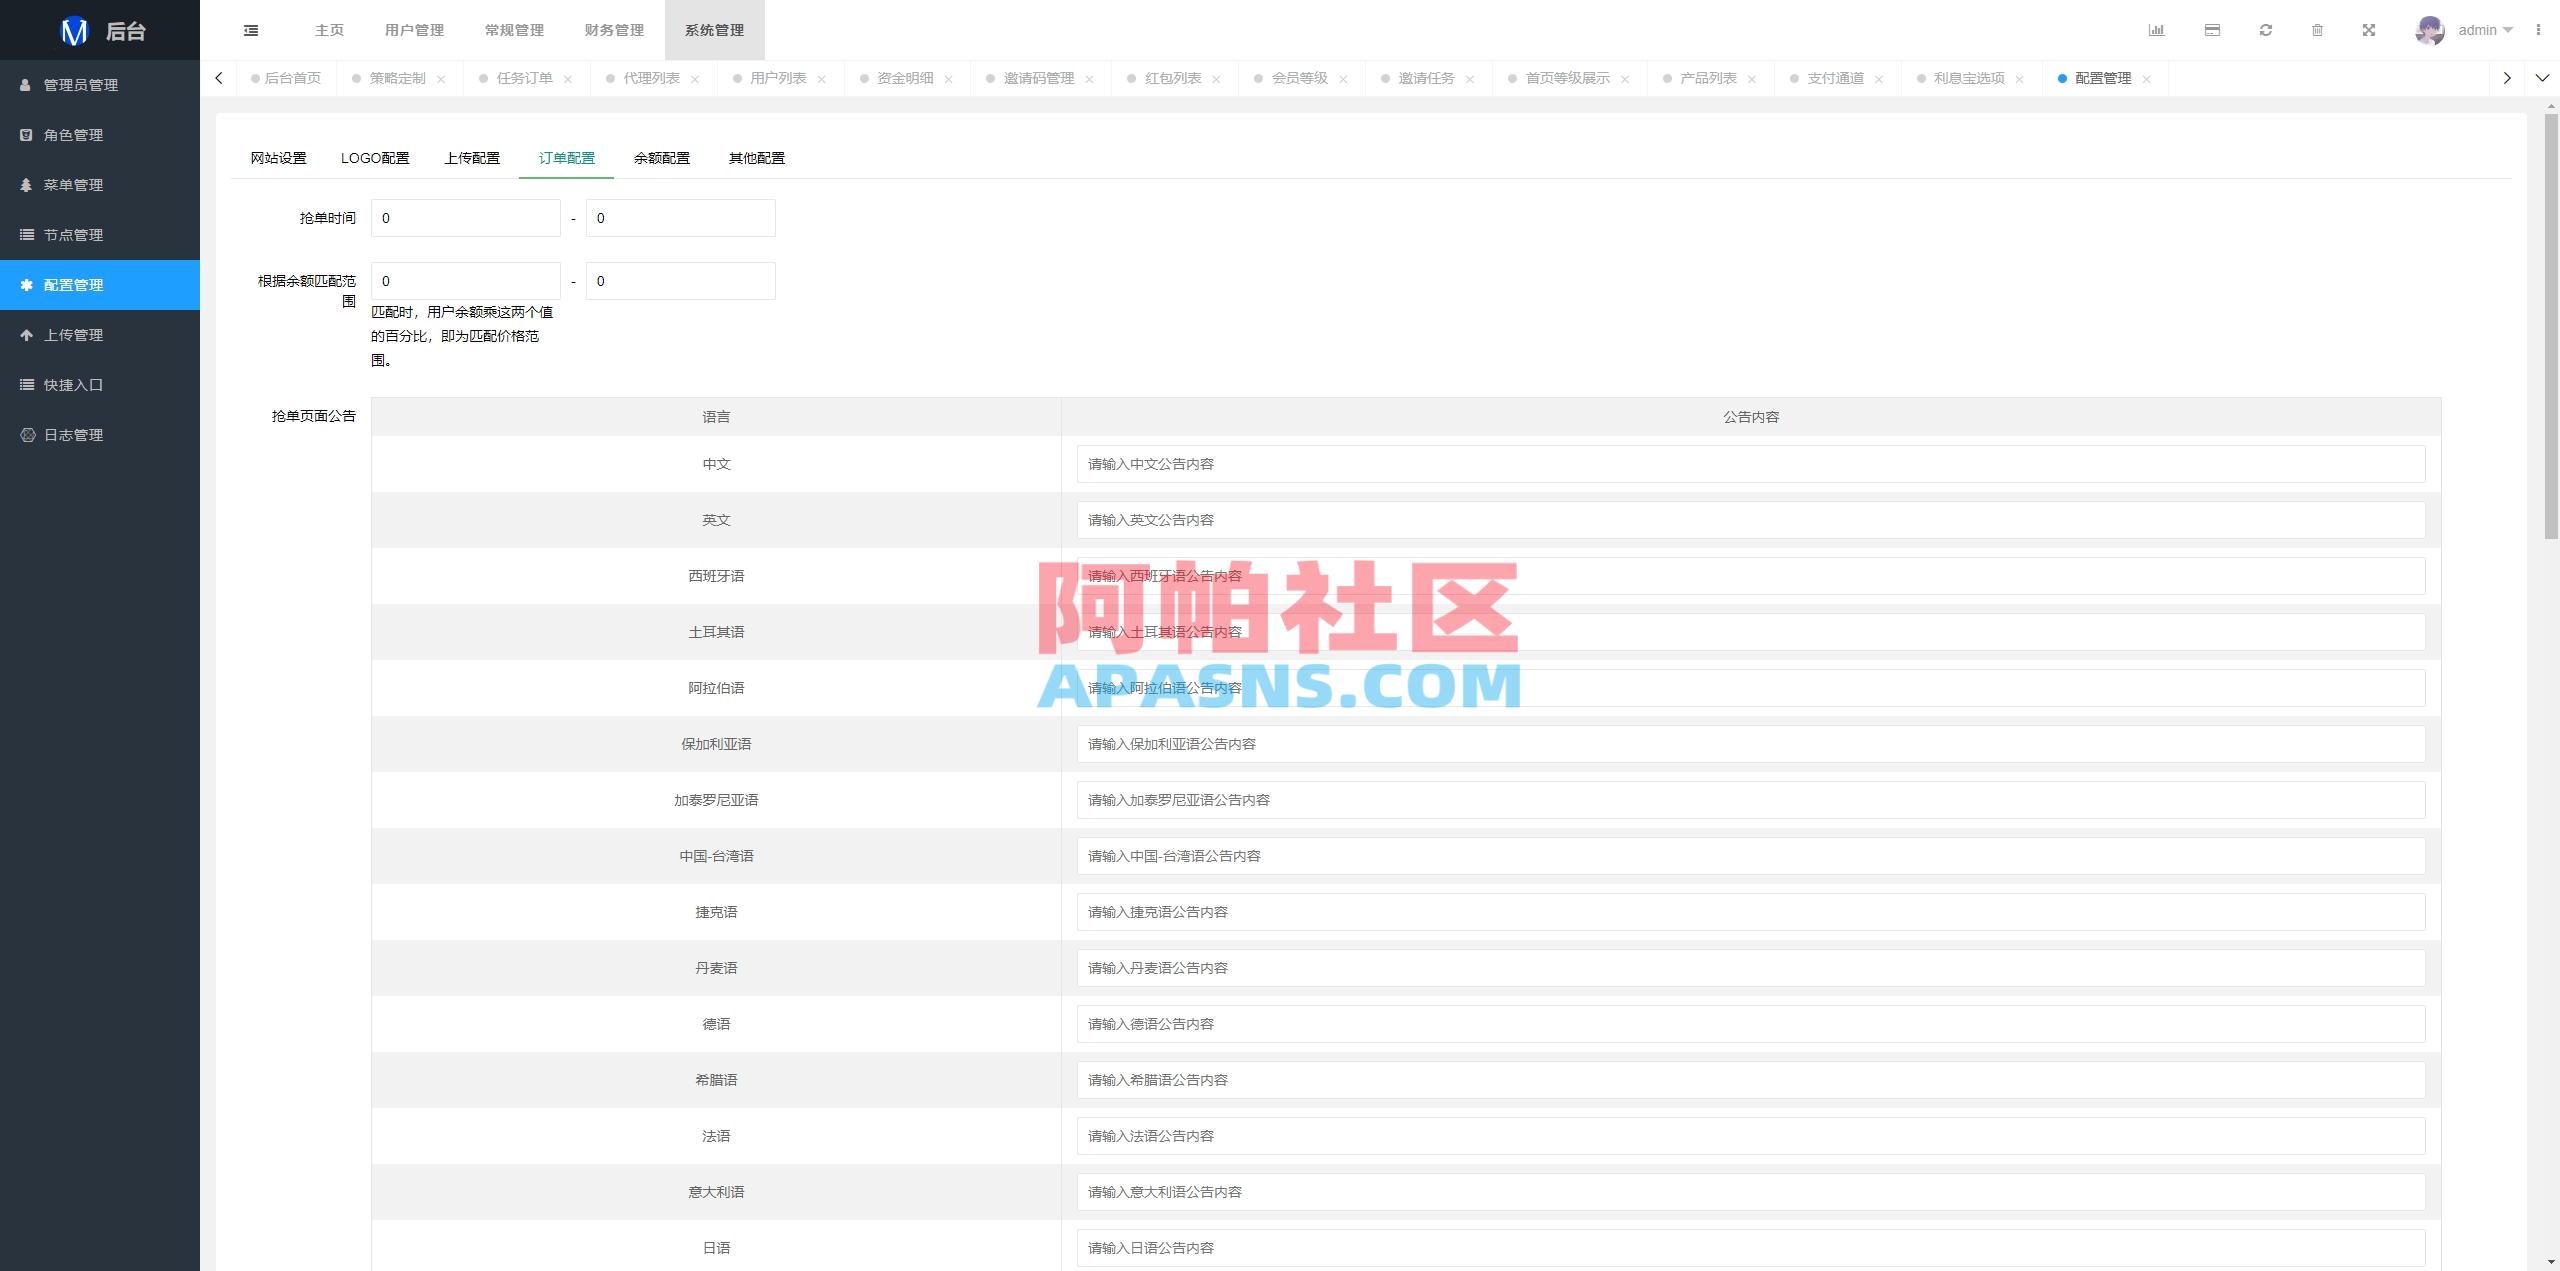The width and height of the screenshot is (2560, 1271).
Task: Collapse sidebar with the hamburger icon
Action: click(x=250, y=30)
